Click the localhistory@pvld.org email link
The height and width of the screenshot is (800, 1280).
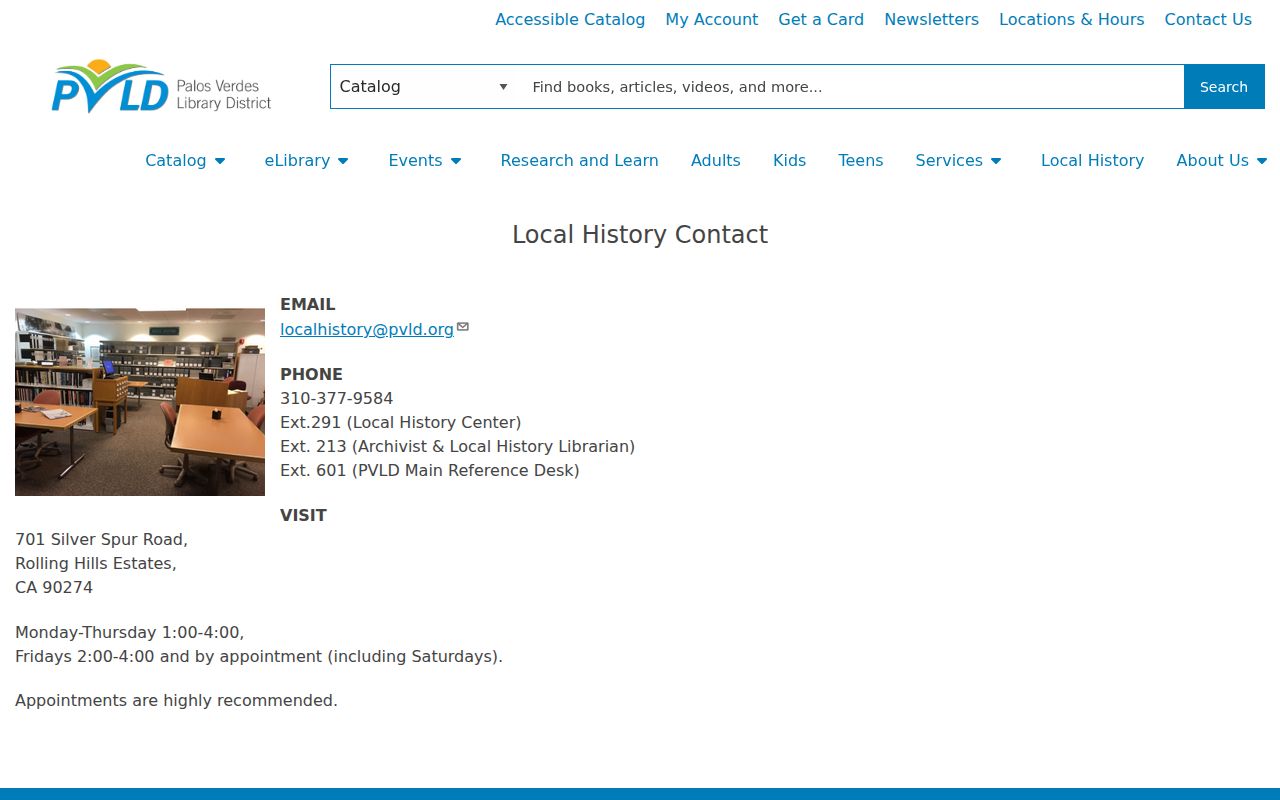pos(367,329)
